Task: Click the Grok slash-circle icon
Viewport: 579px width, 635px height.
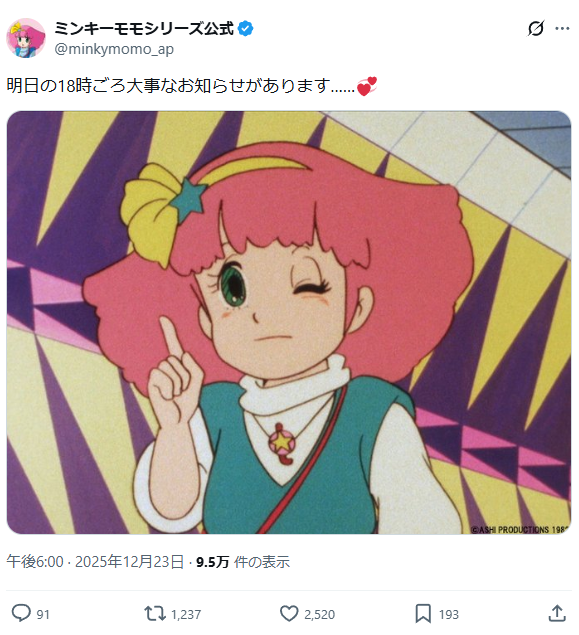Action: (x=536, y=28)
